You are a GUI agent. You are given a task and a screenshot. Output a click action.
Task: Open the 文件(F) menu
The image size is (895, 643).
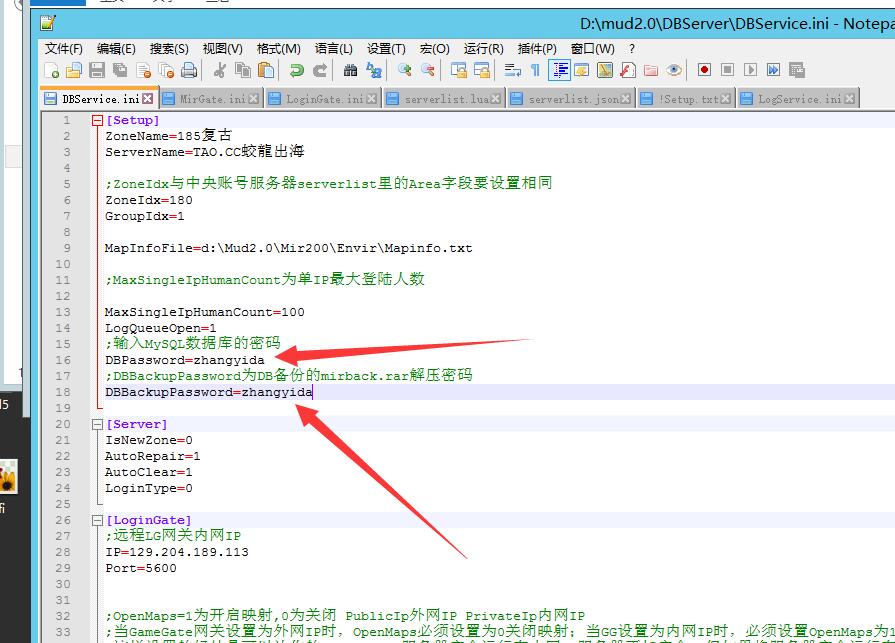(63, 48)
